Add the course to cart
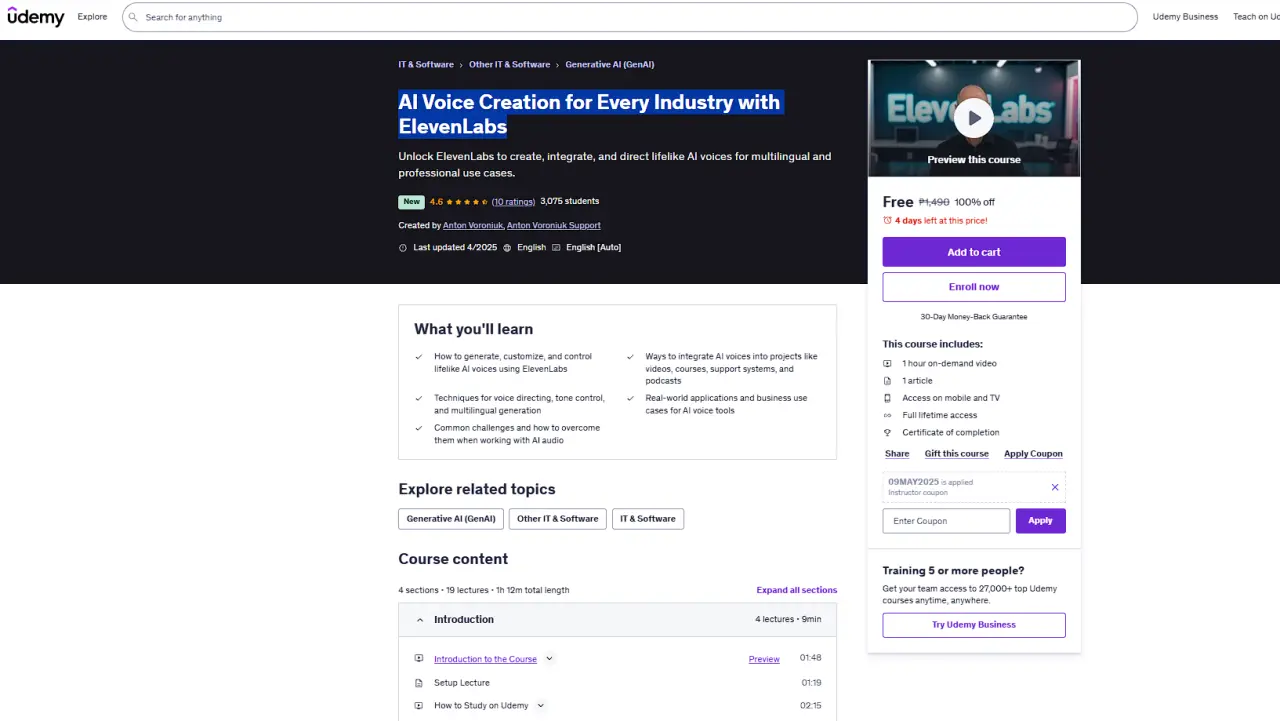Viewport: 1280px width, 721px height. click(974, 252)
